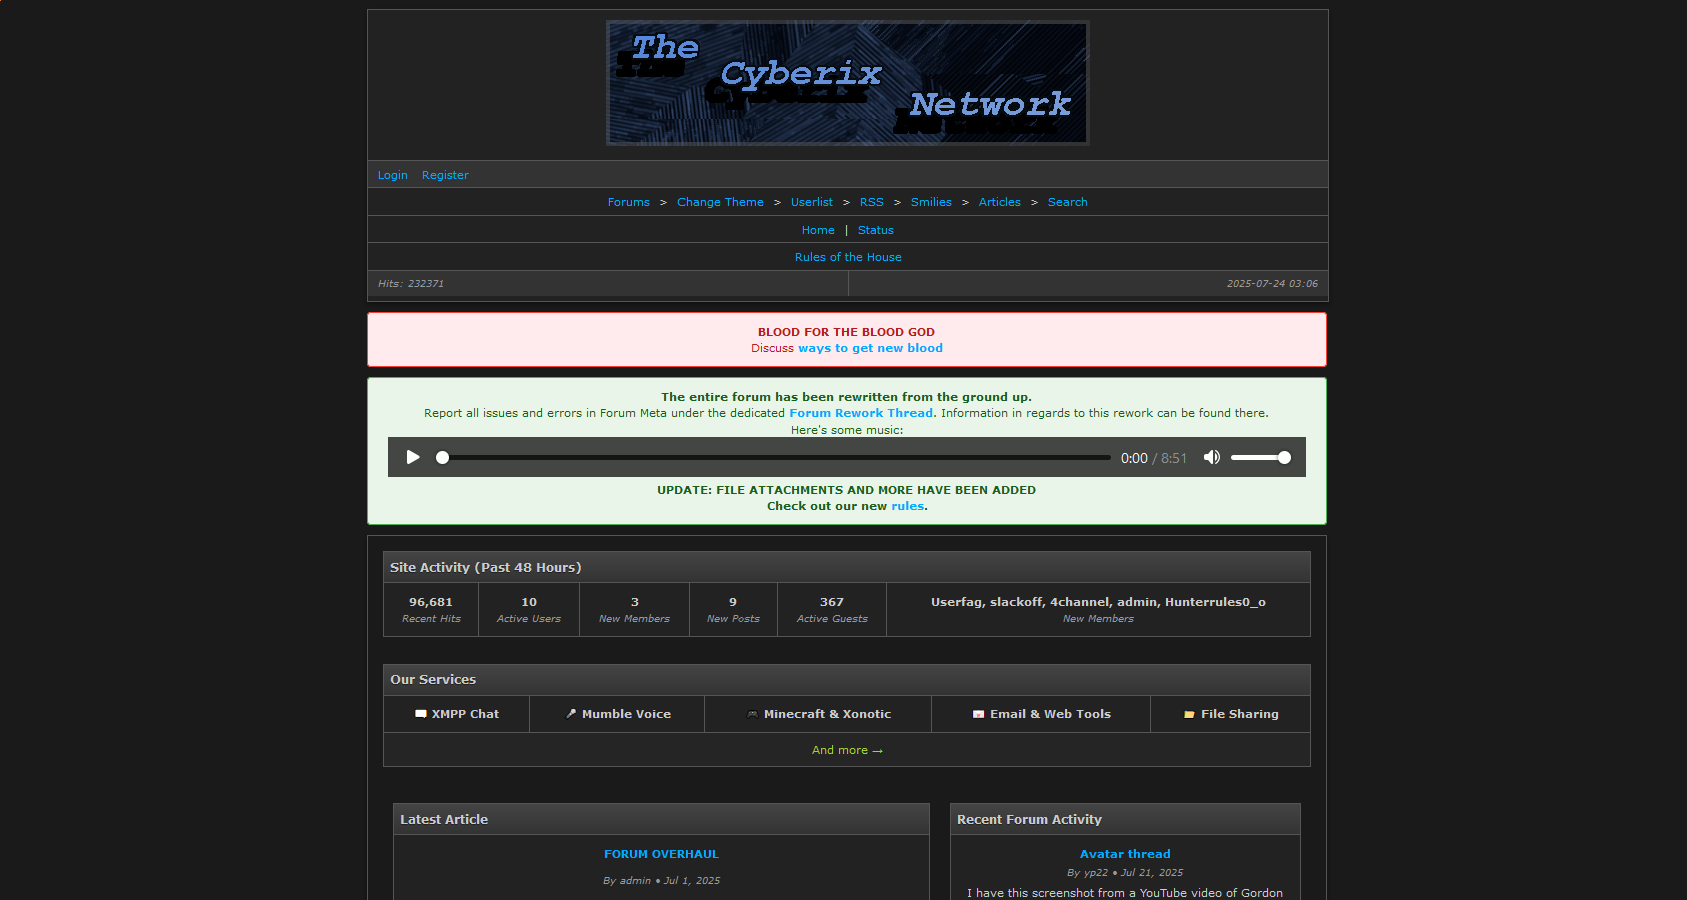
Task: Go to Home page
Action: (x=818, y=230)
